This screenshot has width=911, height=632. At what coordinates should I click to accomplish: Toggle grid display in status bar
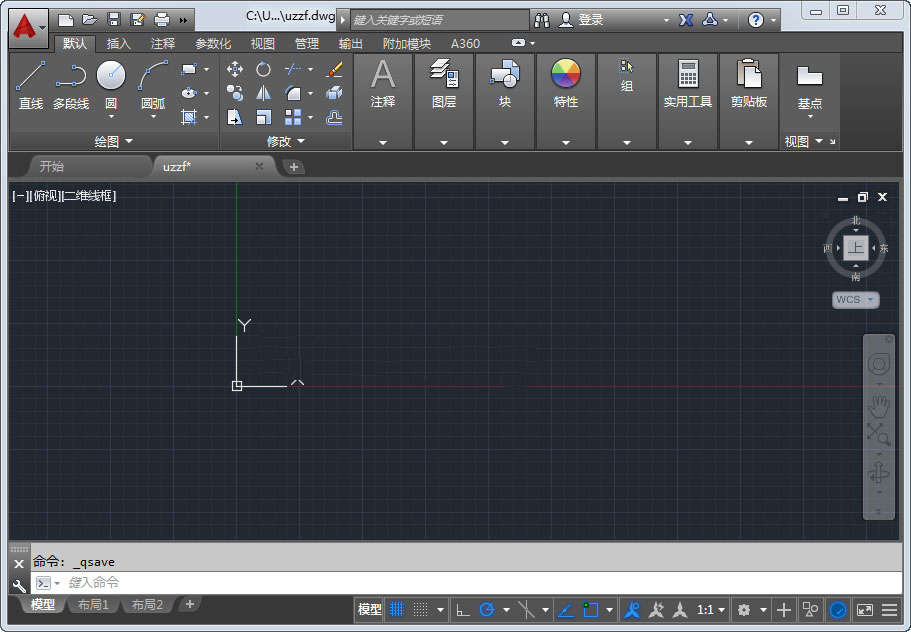(397, 609)
